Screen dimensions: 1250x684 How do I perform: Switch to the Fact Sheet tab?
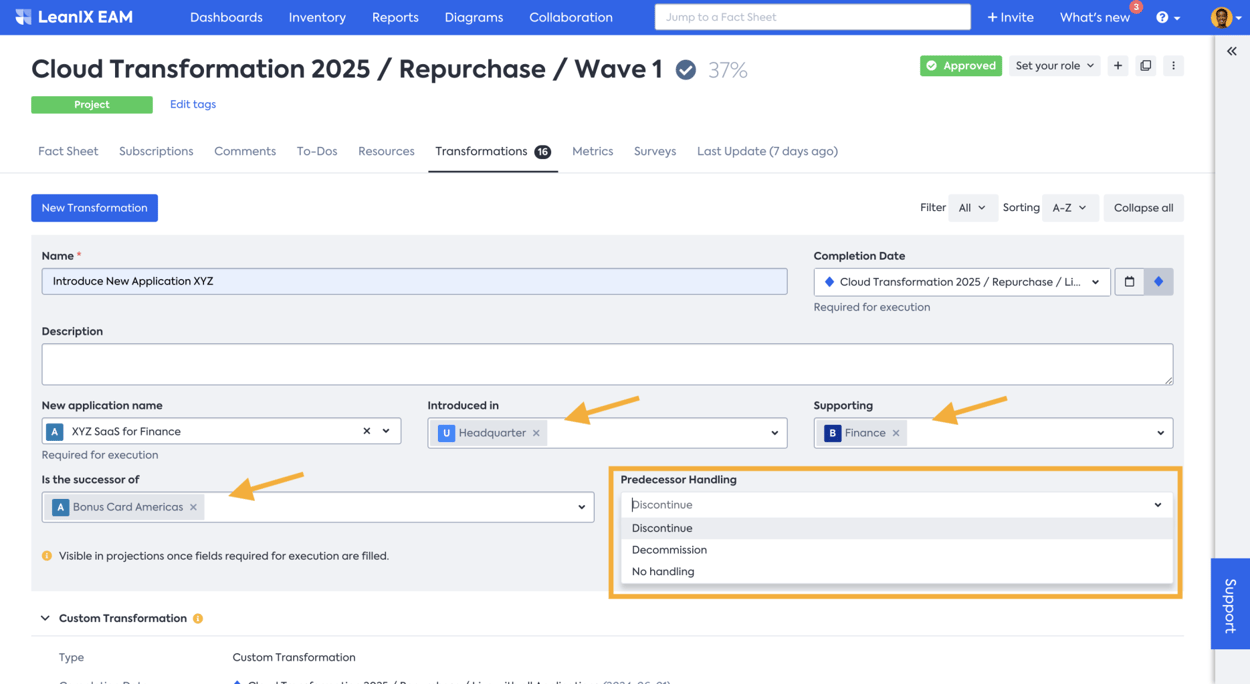coord(68,152)
